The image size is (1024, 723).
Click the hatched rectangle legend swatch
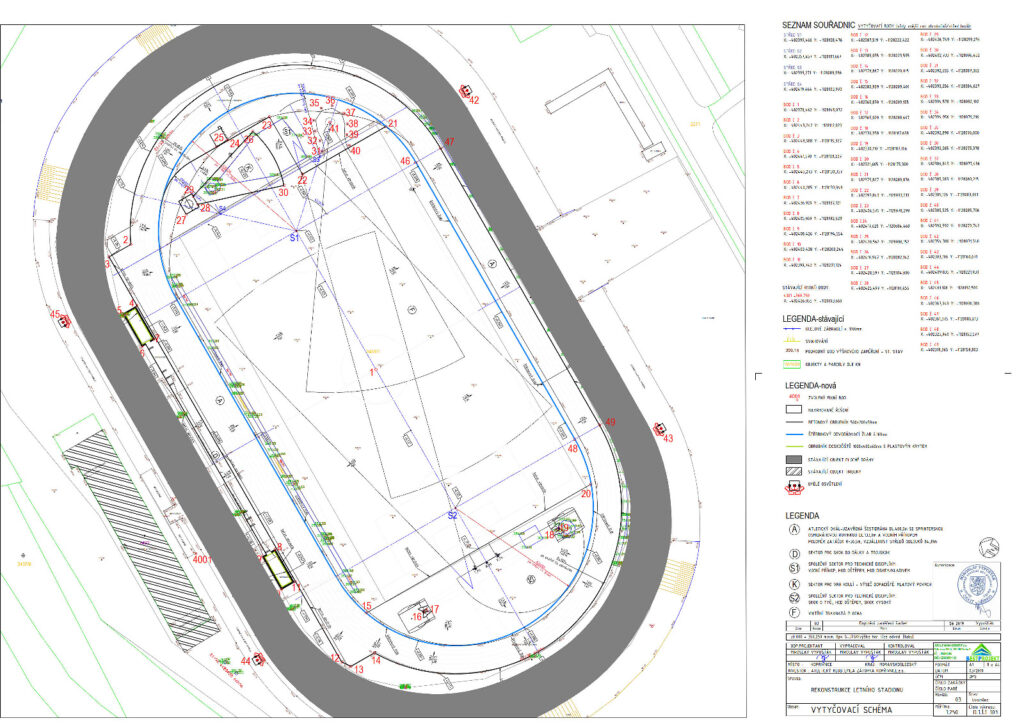[x=793, y=470]
